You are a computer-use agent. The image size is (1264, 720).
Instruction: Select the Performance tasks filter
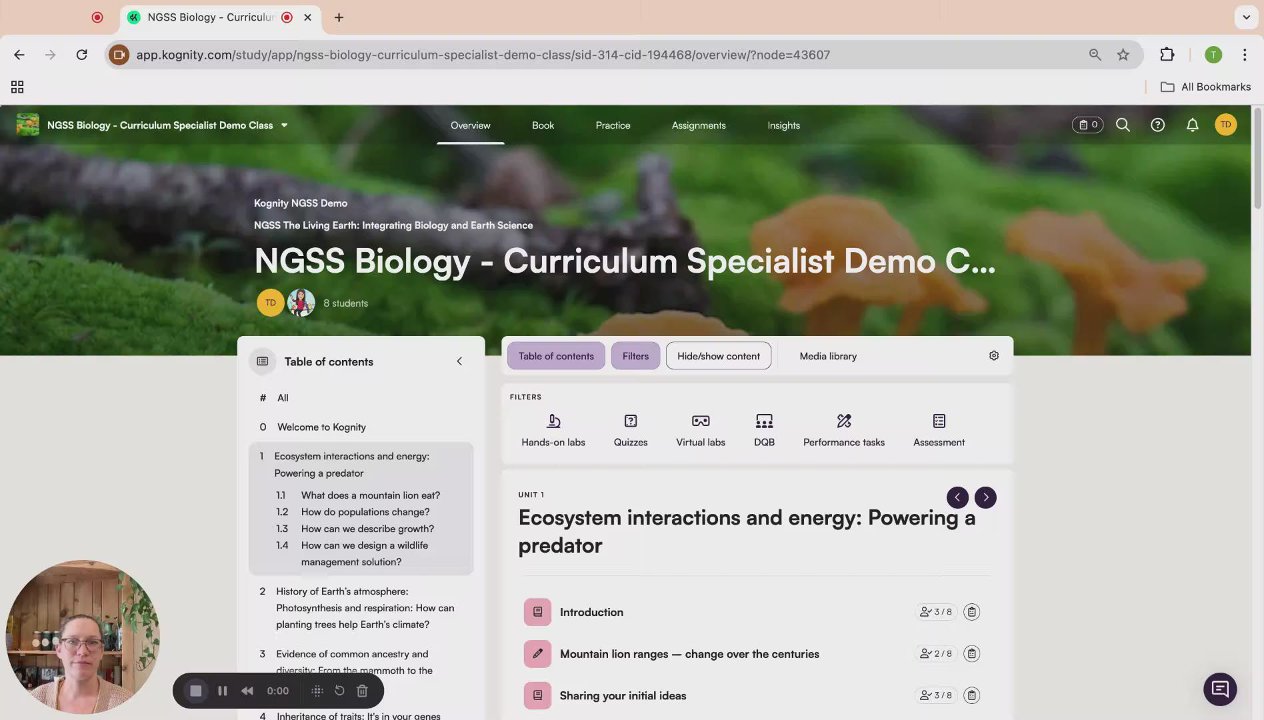(844, 431)
